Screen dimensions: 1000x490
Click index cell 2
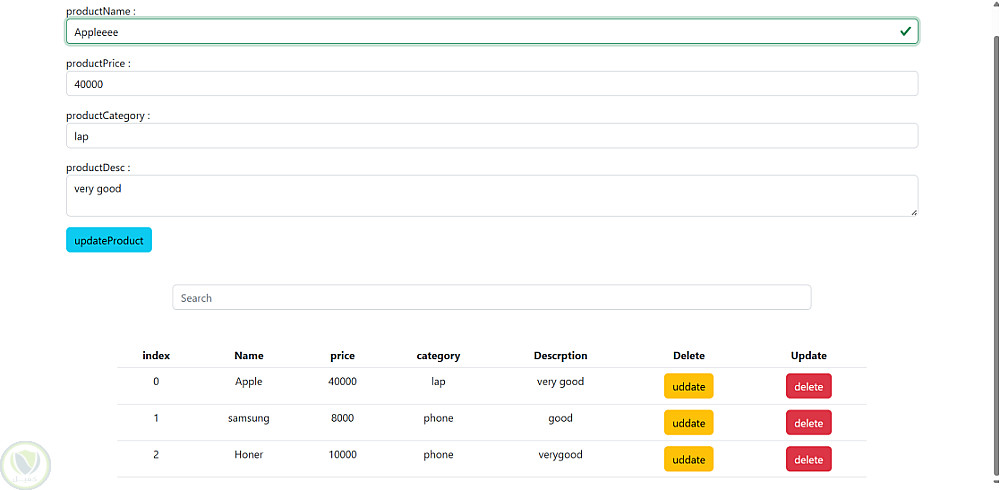(x=156, y=455)
